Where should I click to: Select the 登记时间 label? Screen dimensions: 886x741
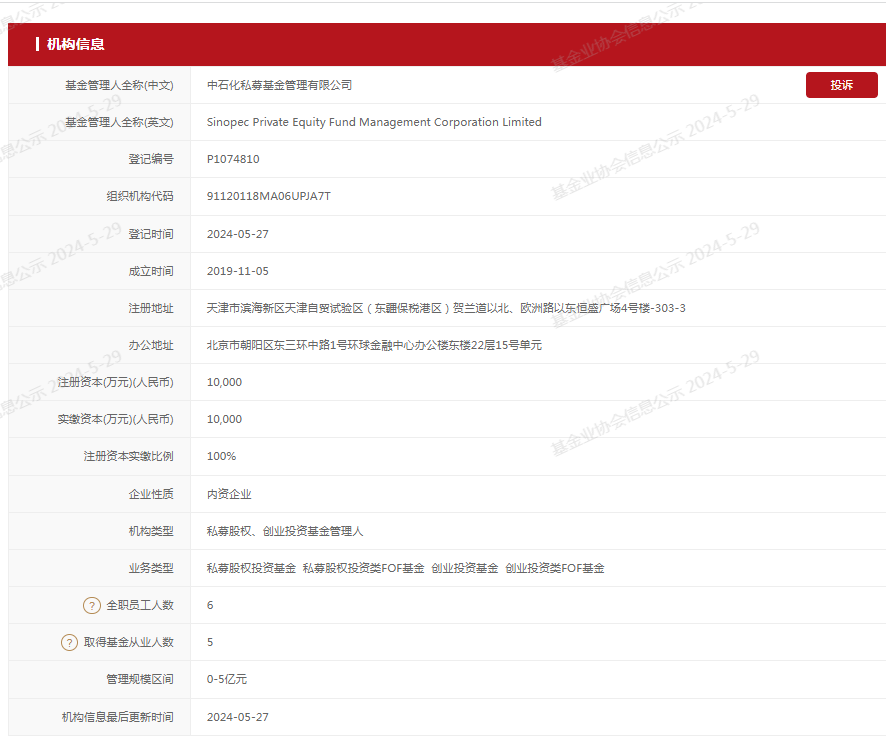point(151,234)
